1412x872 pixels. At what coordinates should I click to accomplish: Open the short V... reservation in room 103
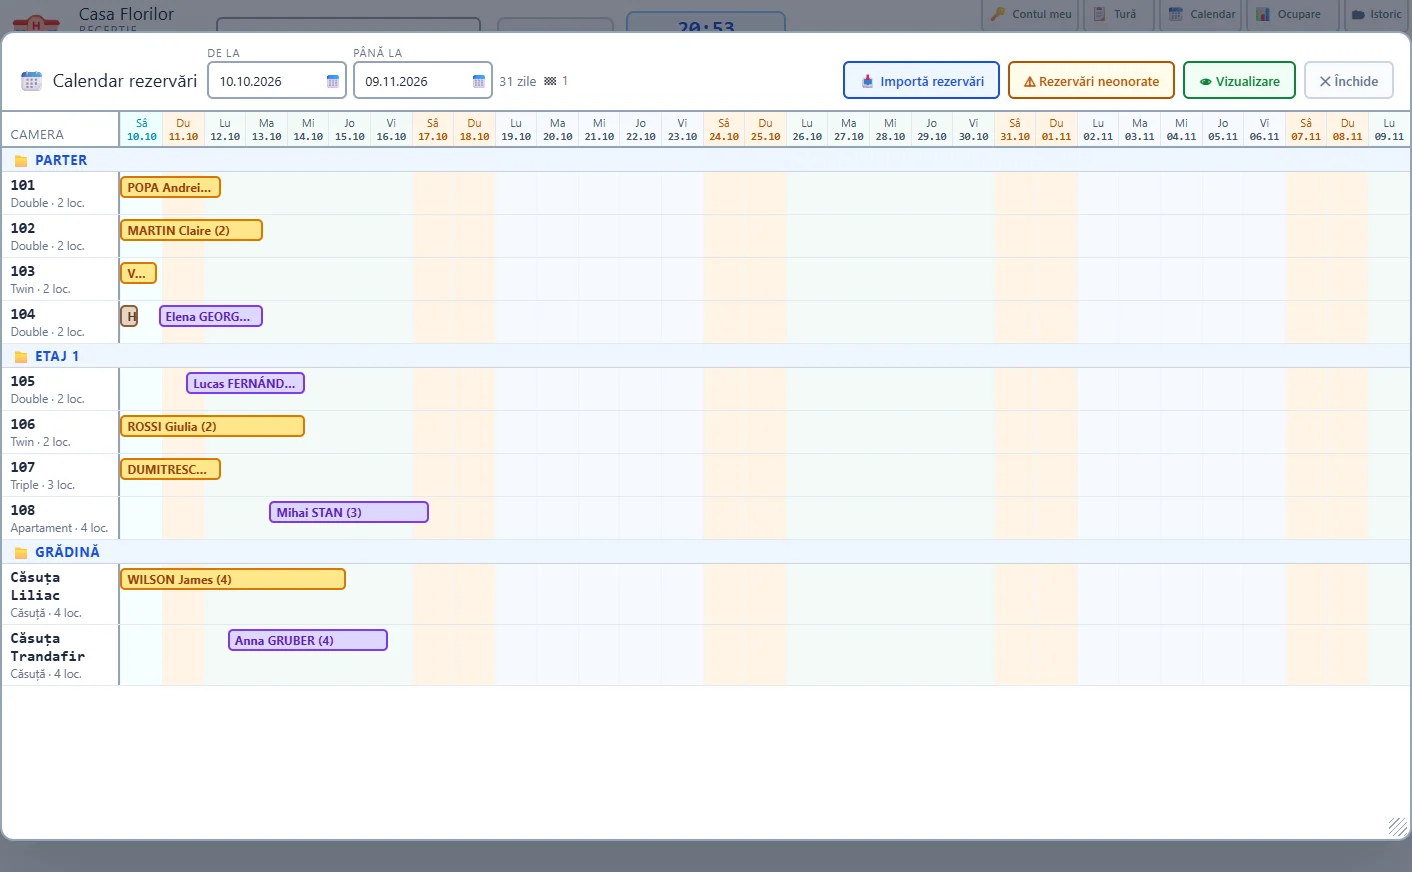coord(138,273)
